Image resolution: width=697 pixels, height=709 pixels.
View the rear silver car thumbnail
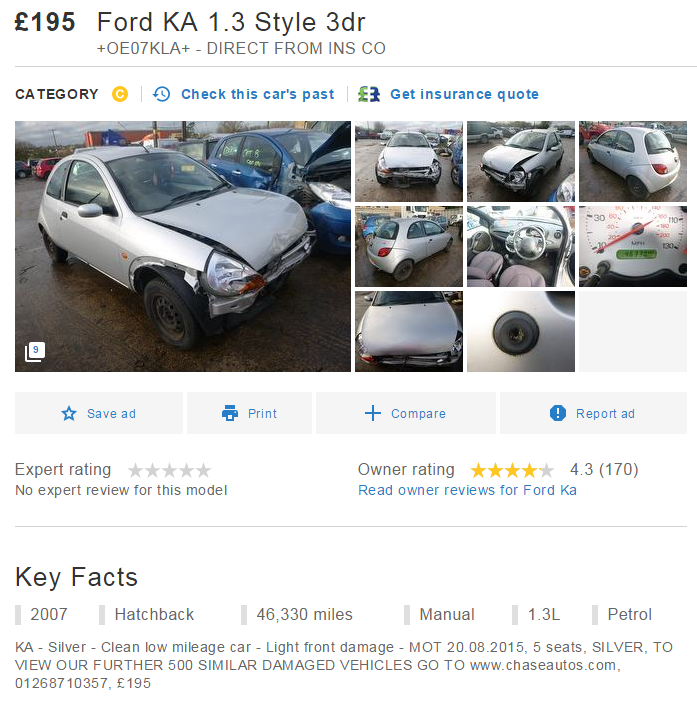tap(633, 161)
